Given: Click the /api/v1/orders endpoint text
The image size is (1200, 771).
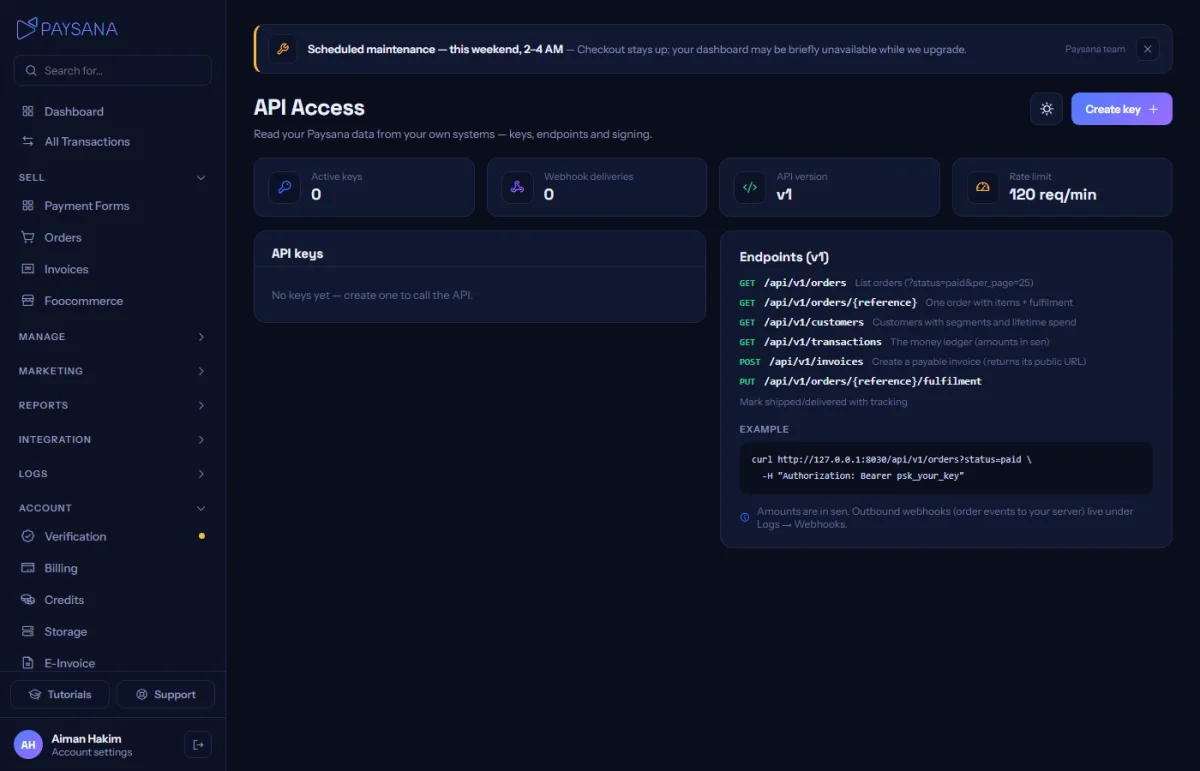Looking at the screenshot, I should coord(805,283).
